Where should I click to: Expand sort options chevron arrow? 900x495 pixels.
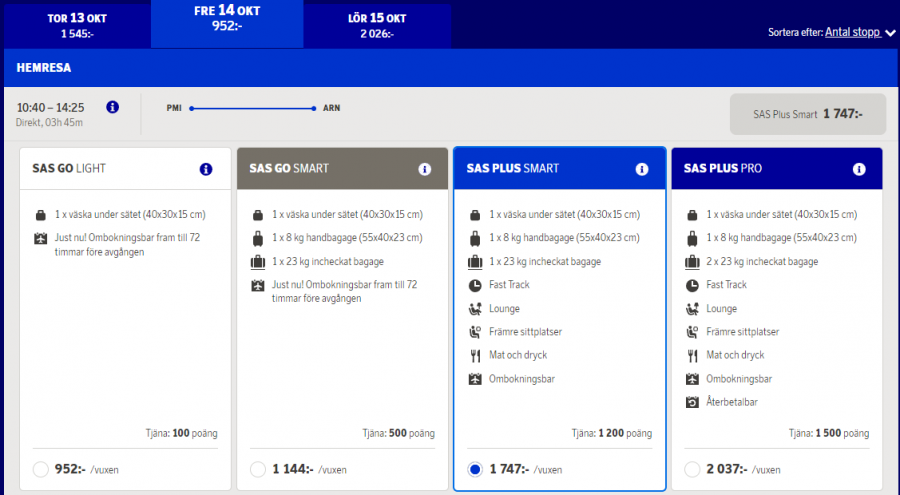tap(890, 33)
